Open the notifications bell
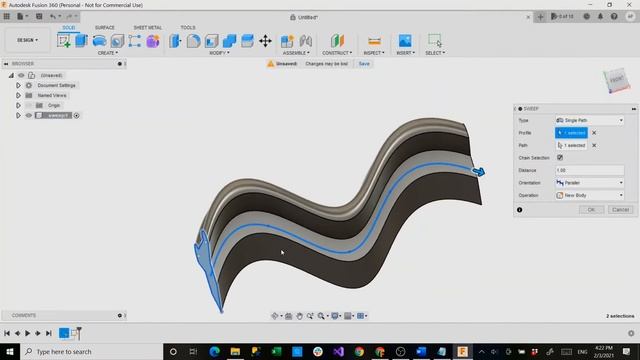The width and height of the screenshot is (640, 360). [x=600, y=17]
